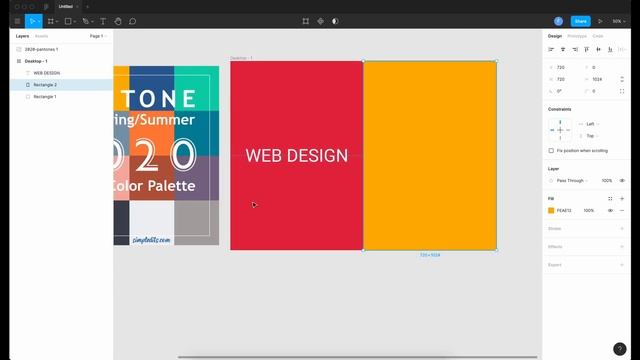Open the fill style picker icon
This screenshot has height=360, width=640.
[610, 199]
